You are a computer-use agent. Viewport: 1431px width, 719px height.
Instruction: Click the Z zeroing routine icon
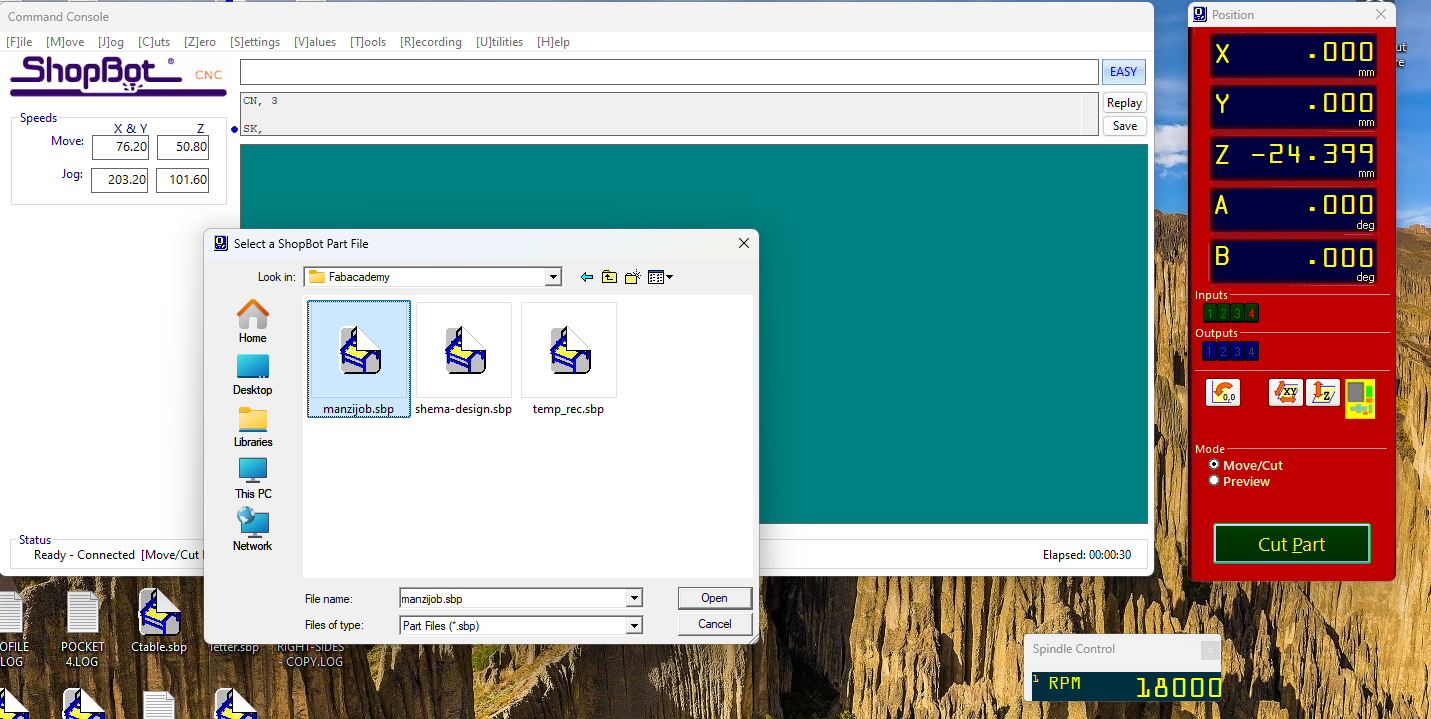[1323, 393]
